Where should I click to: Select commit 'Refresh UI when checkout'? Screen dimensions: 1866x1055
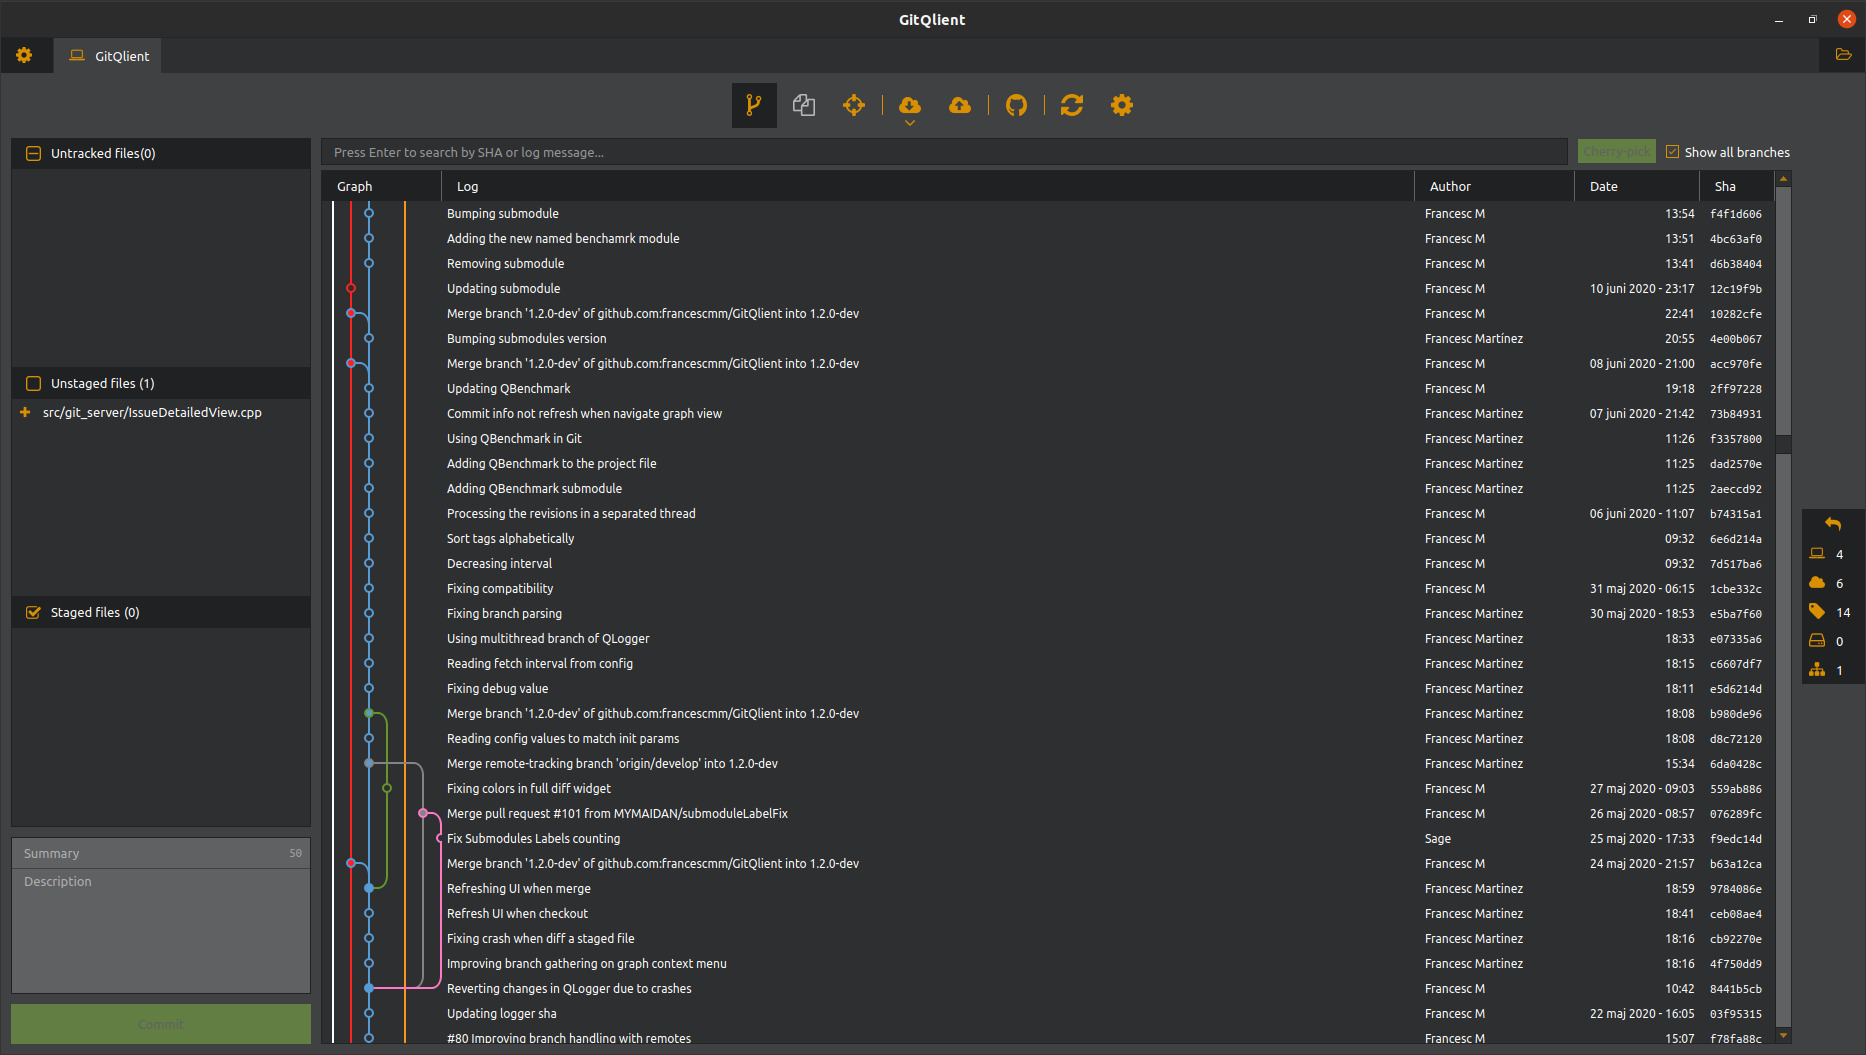[x=517, y=913]
